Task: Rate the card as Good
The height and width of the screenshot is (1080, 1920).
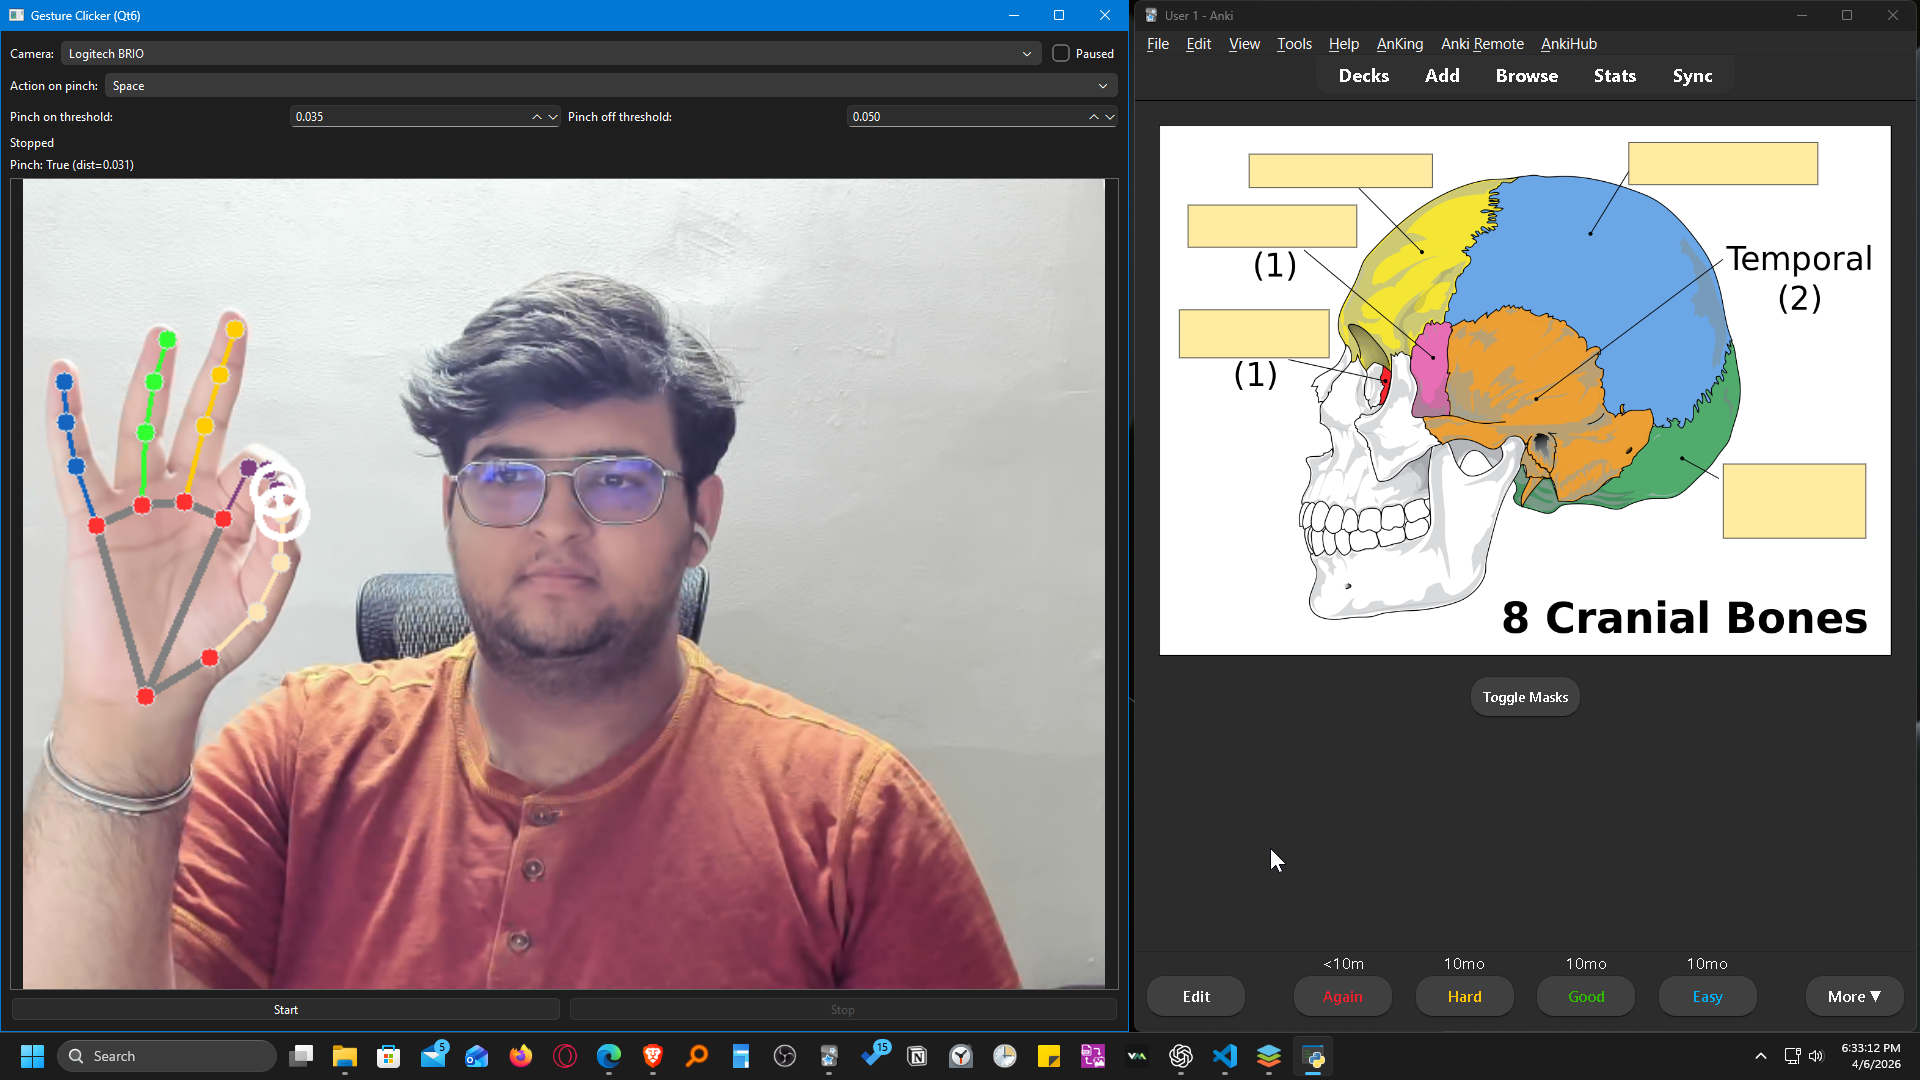Action: (x=1585, y=996)
